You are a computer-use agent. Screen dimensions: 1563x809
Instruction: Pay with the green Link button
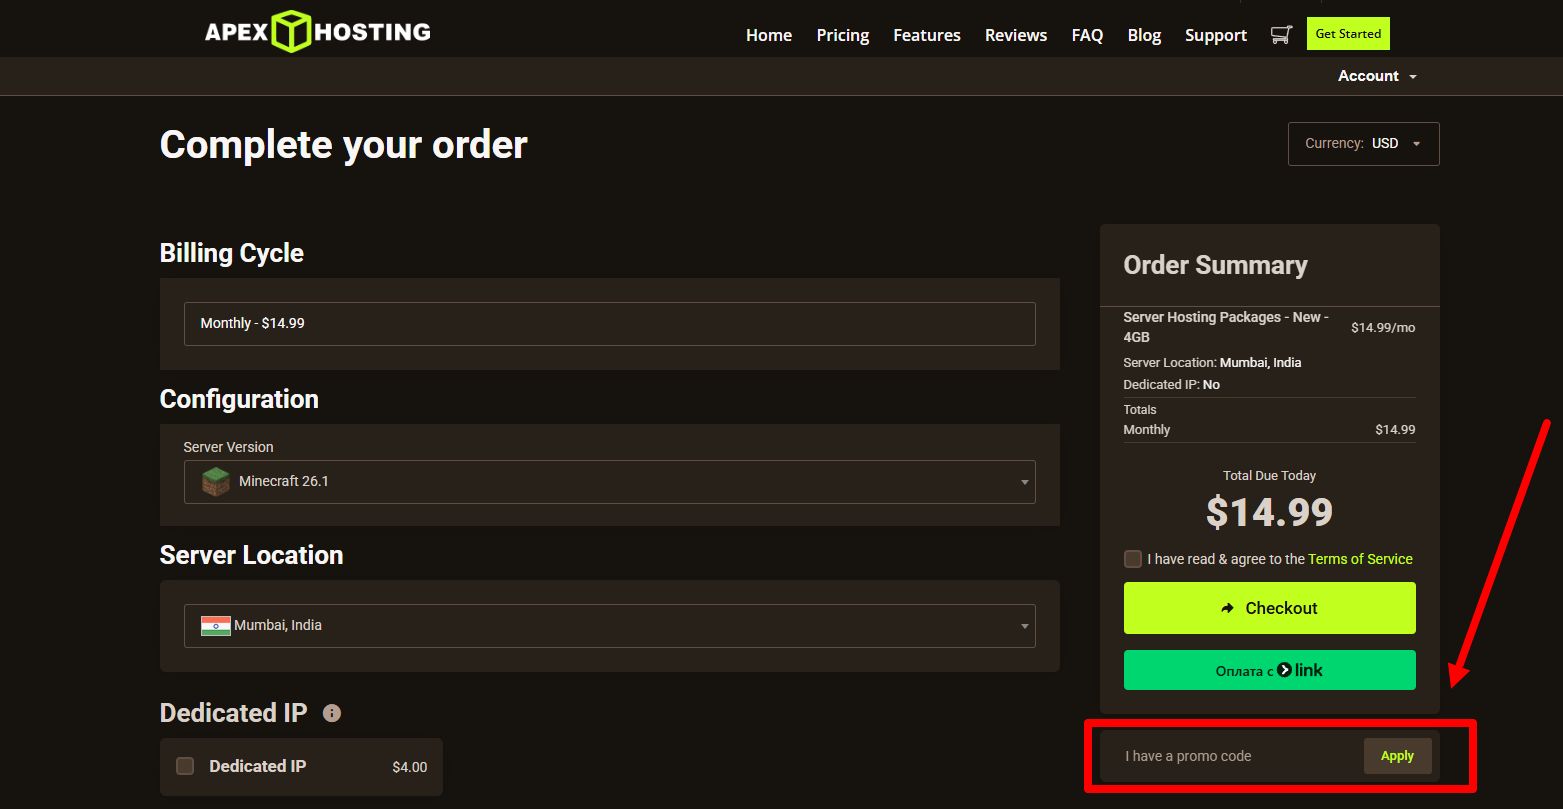coord(1269,670)
